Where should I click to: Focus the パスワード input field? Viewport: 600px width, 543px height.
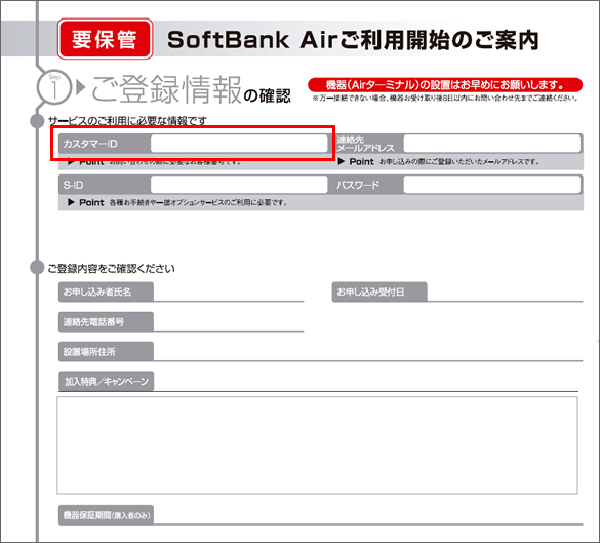click(x=491, y=184)
